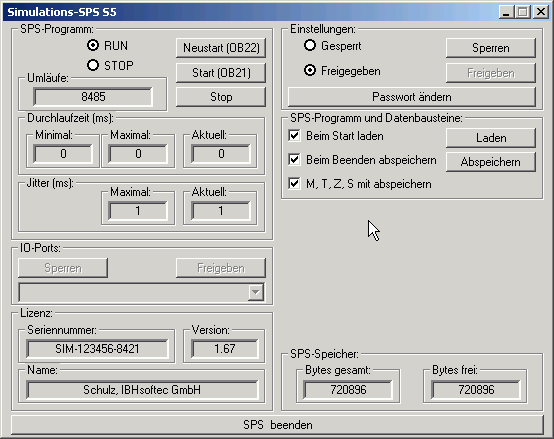Stop the SPS program with the Stop button
The image size is (554, 439).
[x=221, y=97]
